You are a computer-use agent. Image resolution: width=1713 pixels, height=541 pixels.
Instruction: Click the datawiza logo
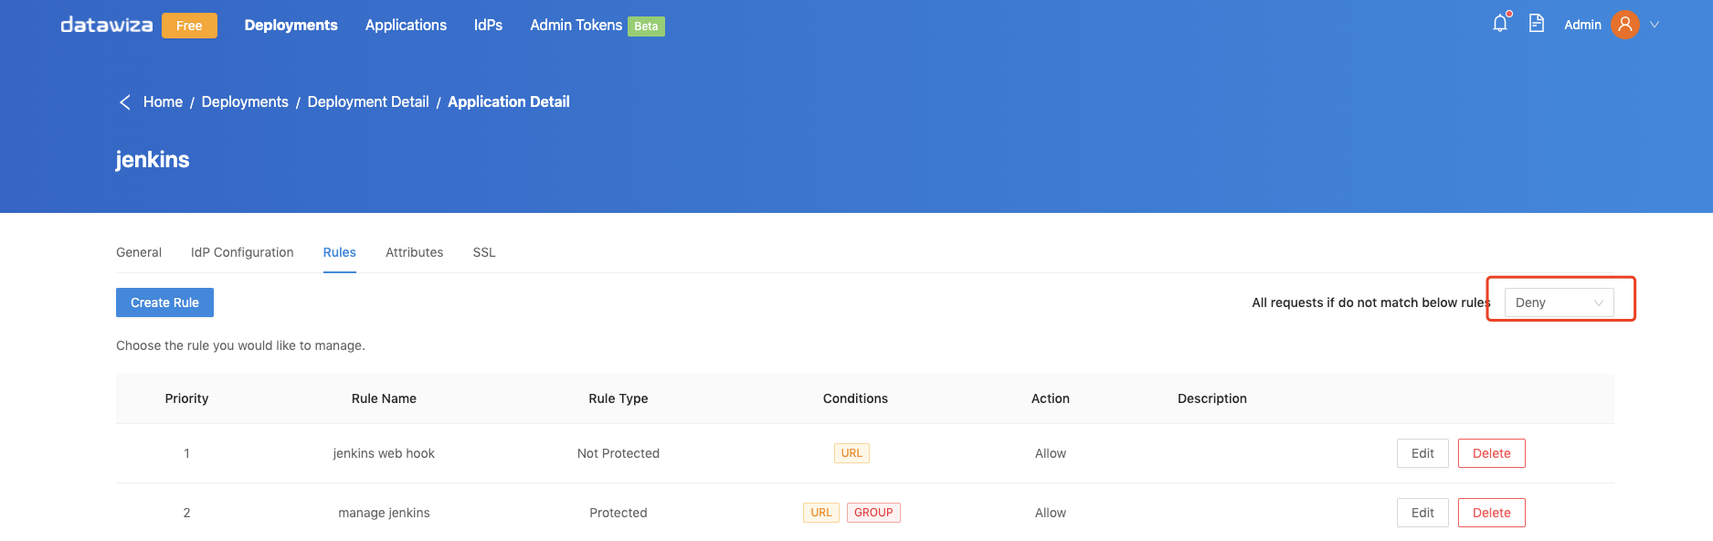coord(106,25)
